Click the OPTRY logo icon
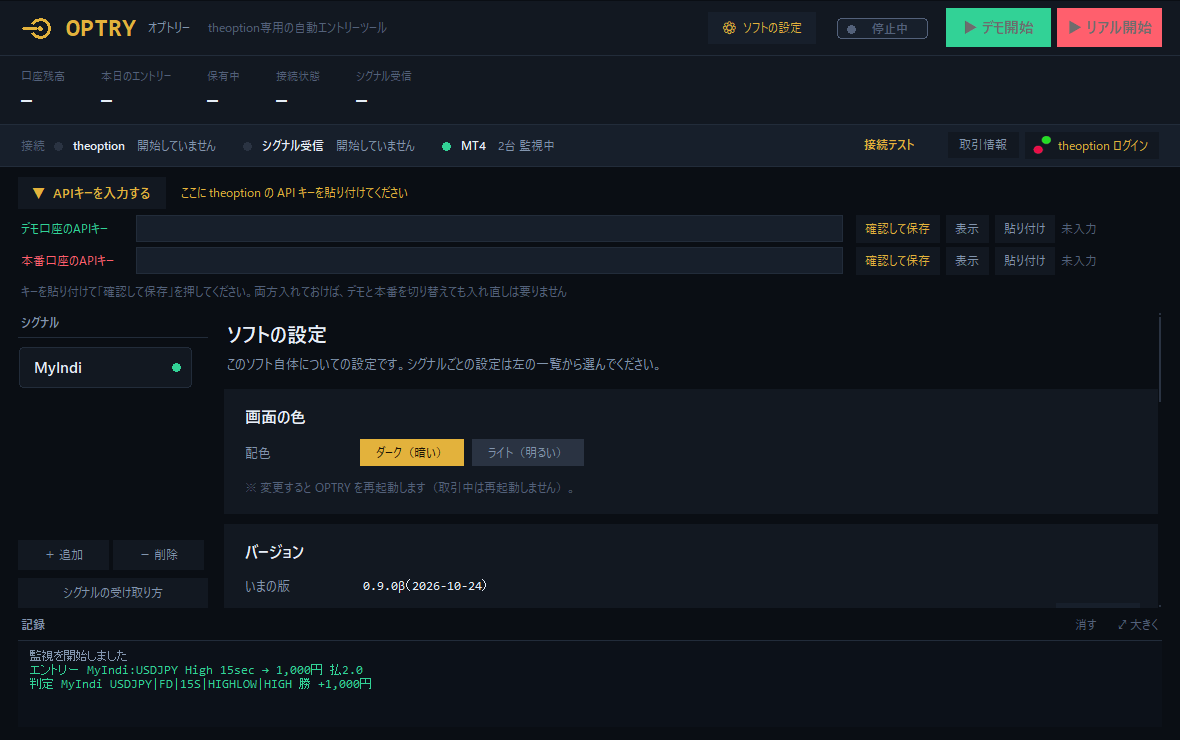 (37, 28)
